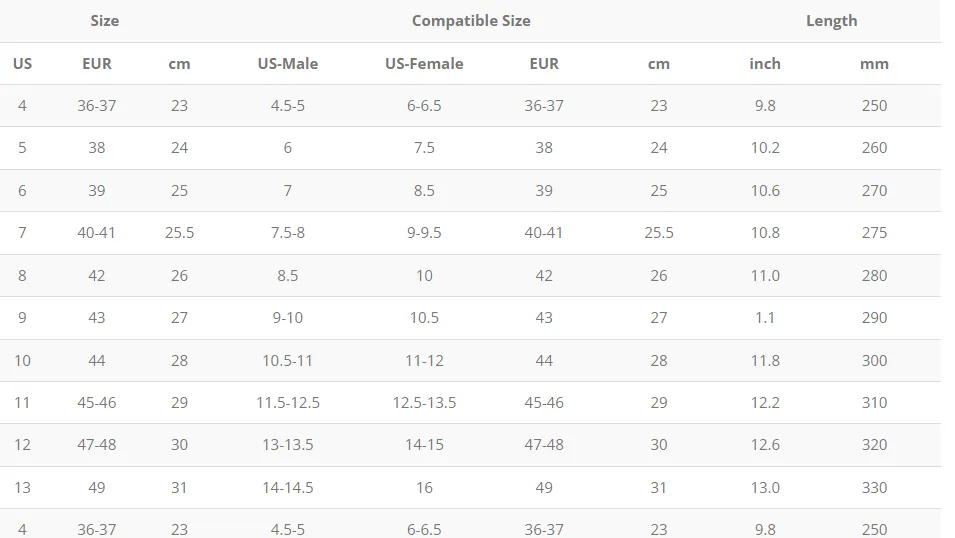The width and height of the screenshot is (955, 538).
Task: Click the US-Female column header
Action: click(424, 63)
